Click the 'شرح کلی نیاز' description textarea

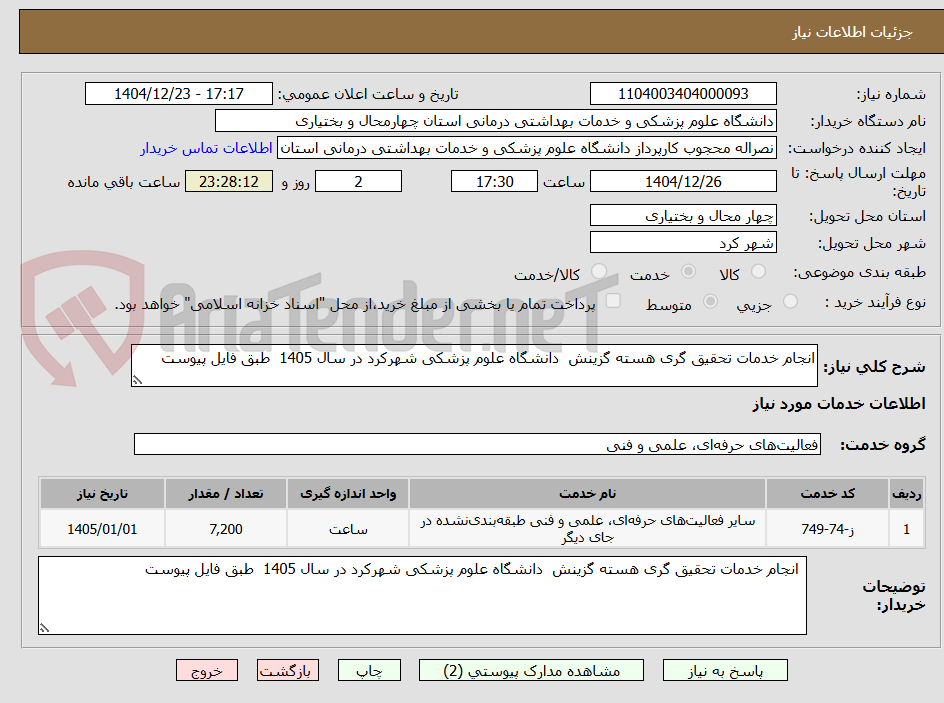coord(474,365)
